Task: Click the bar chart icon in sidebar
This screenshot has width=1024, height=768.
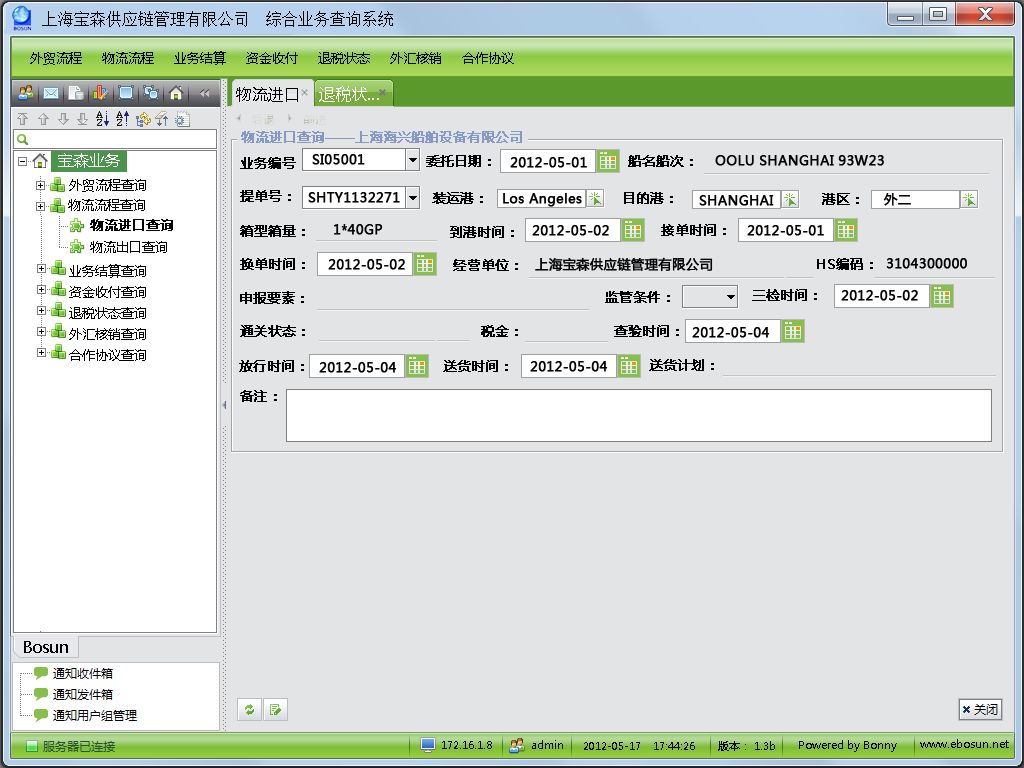Action: tap(101, 93)
